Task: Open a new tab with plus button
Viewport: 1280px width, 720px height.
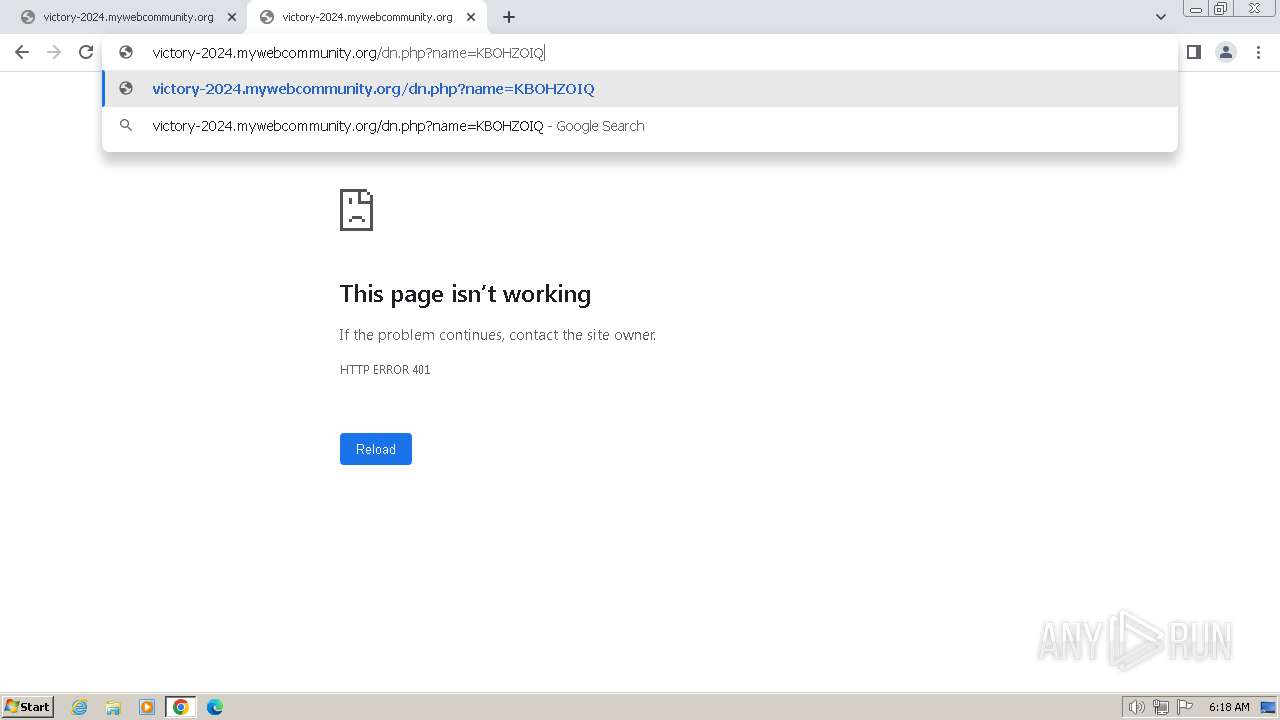Action: tap(509, 17)
